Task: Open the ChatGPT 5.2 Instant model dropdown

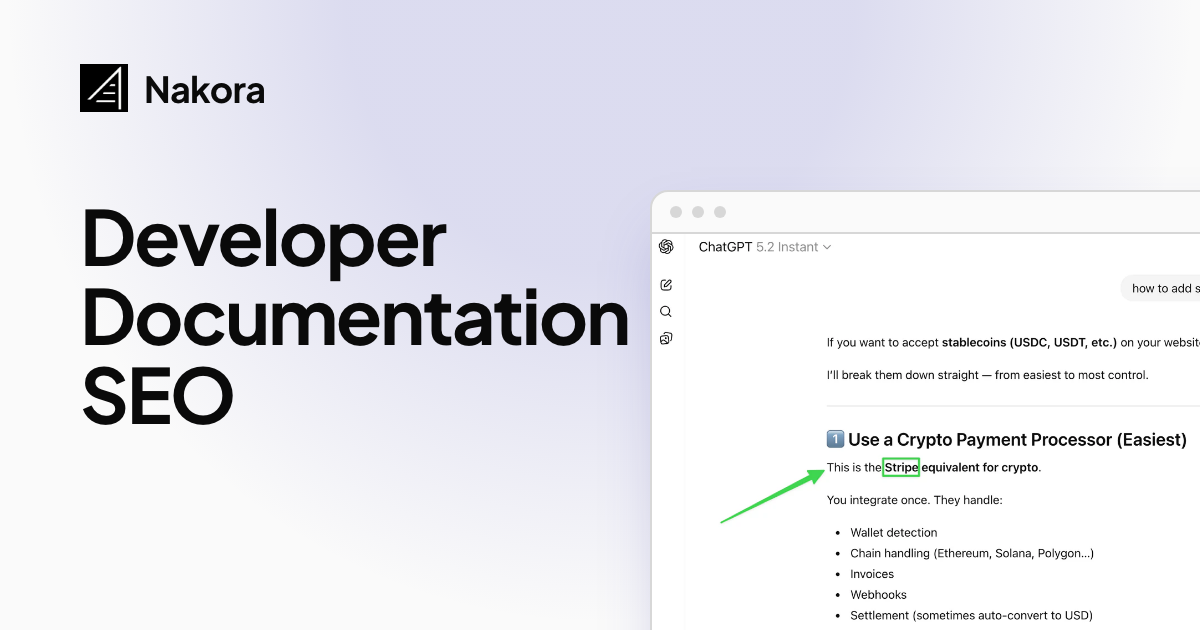Action: tap(765, 247)
